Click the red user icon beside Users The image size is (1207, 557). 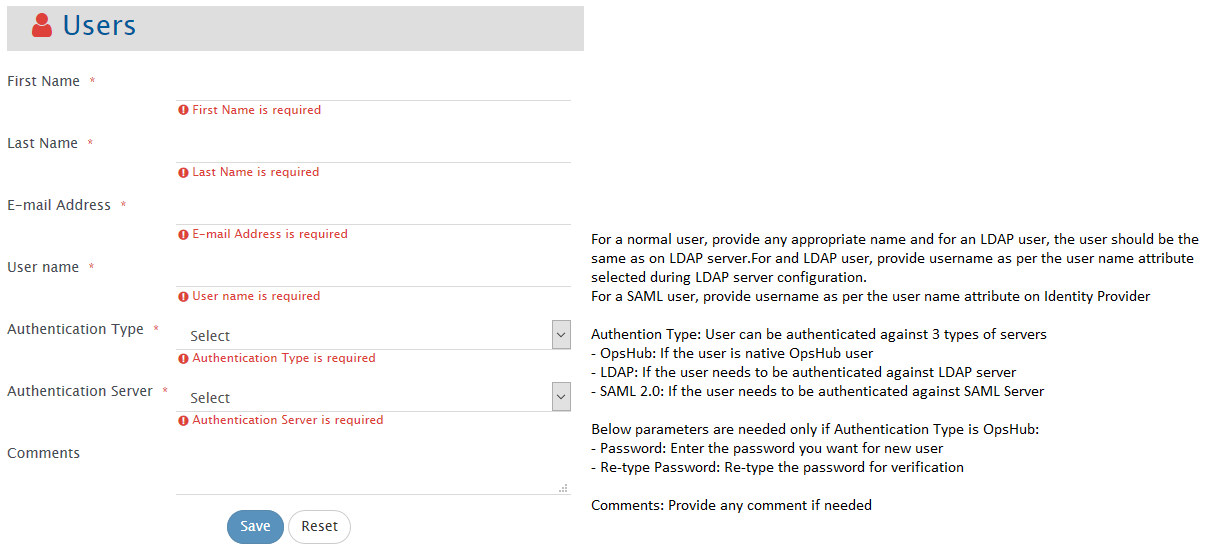click(x=42, y=26)
